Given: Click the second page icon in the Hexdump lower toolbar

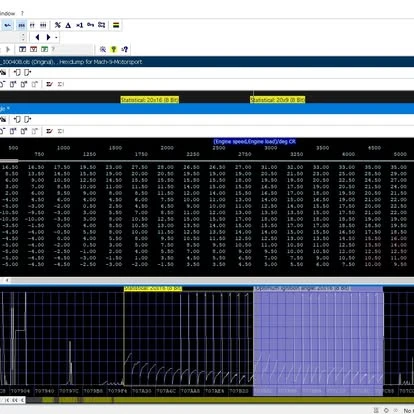Looking at the screenshot, I should pos(13,84).
